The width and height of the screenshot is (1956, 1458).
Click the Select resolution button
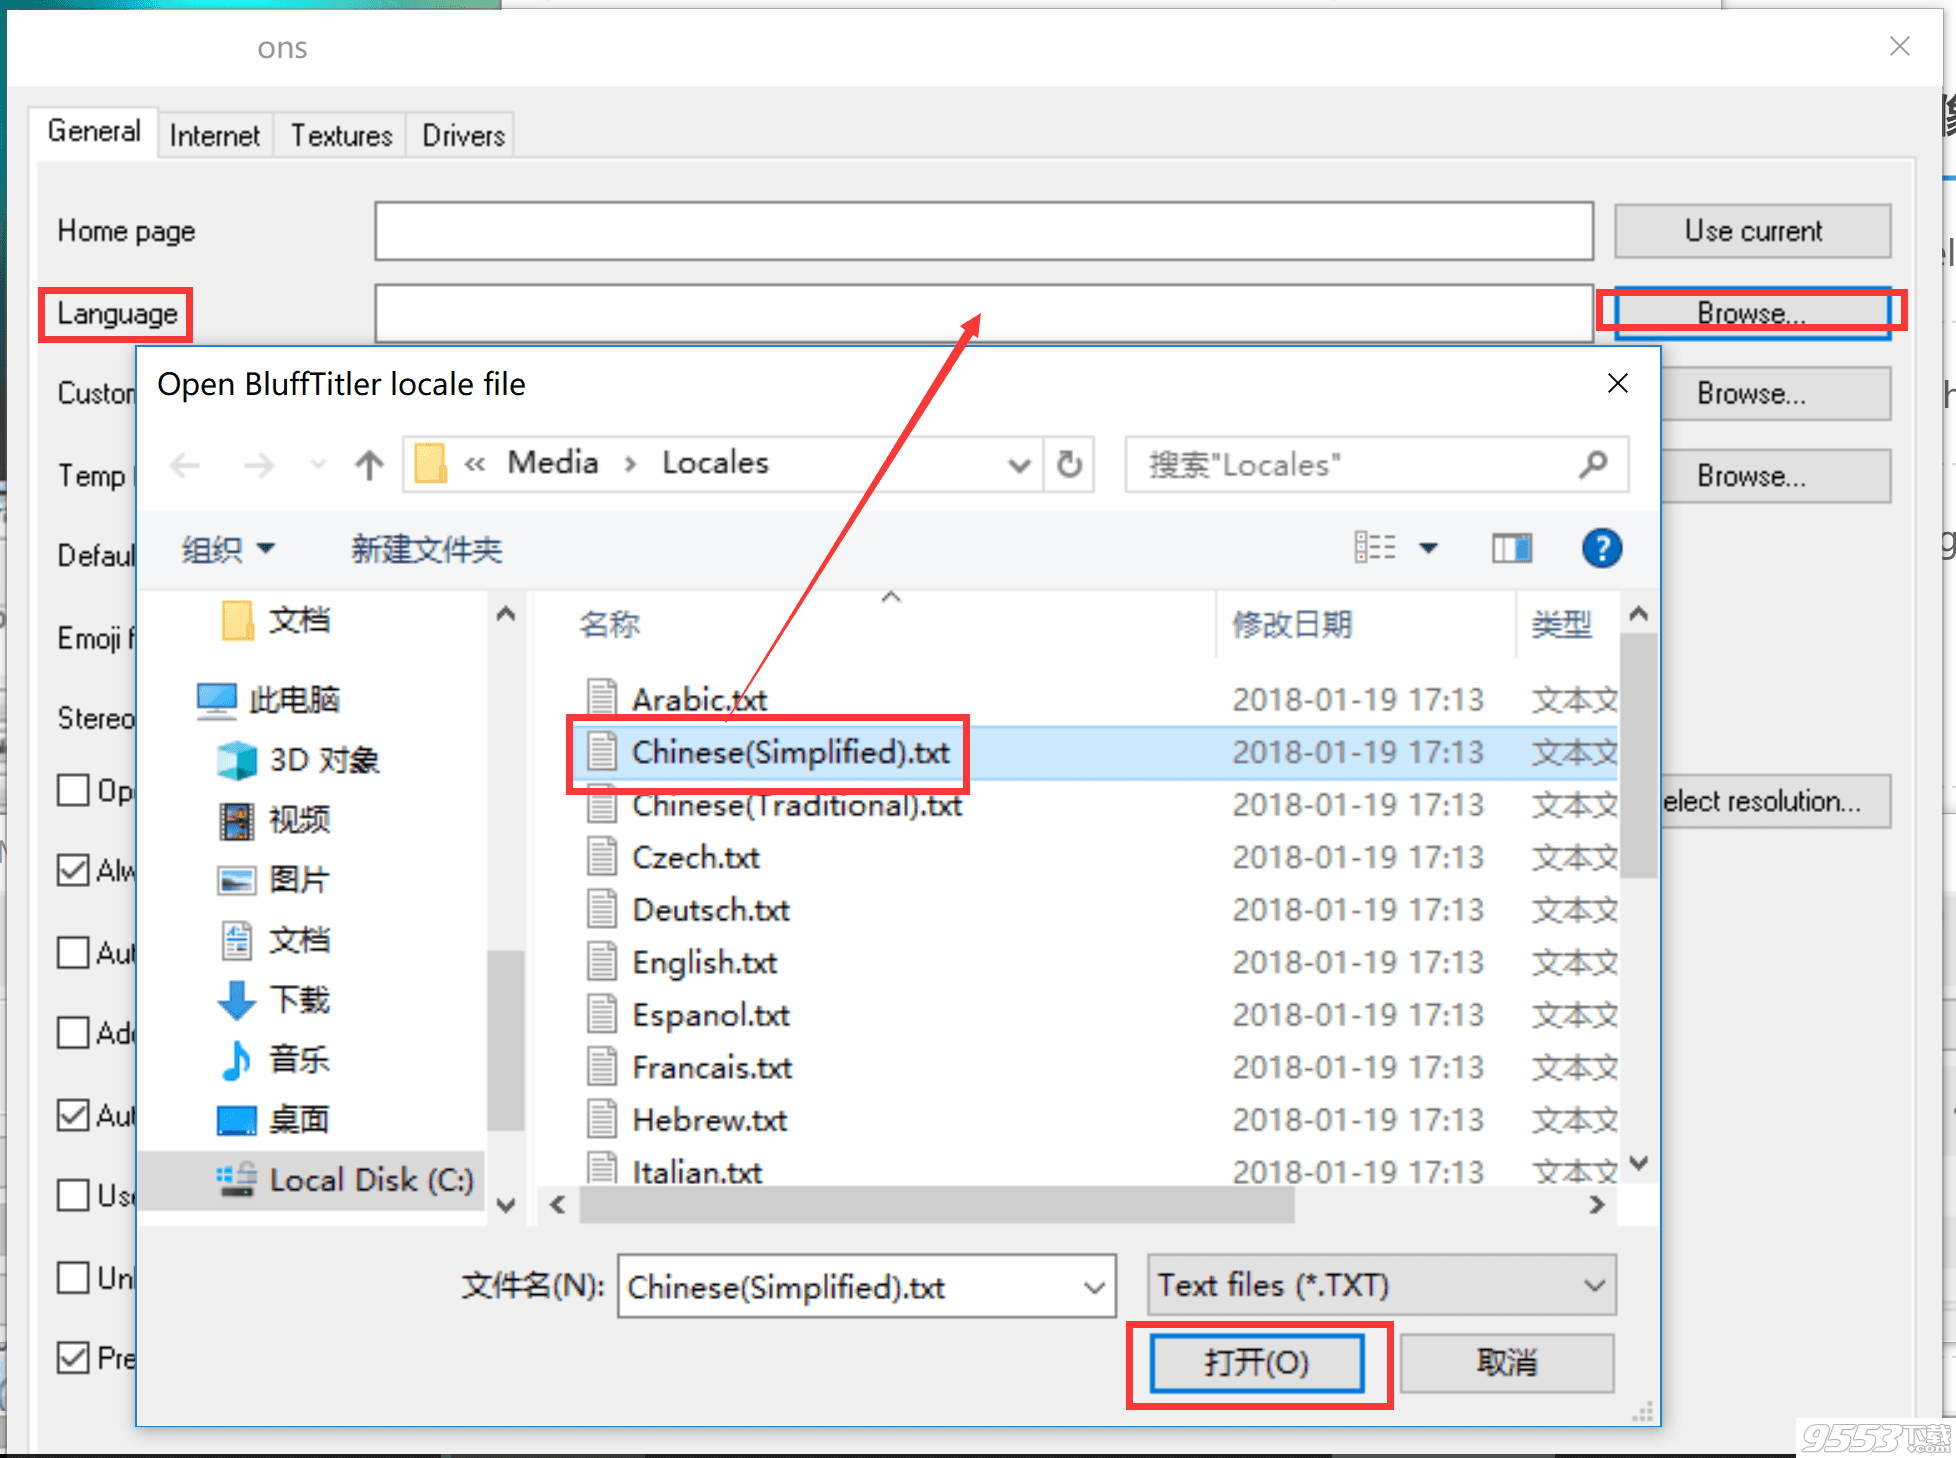tap(1775, 801)
